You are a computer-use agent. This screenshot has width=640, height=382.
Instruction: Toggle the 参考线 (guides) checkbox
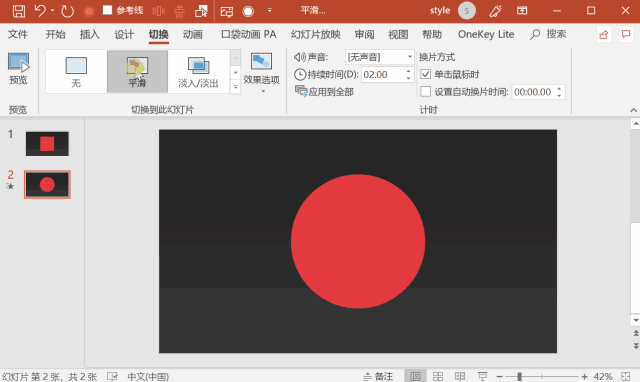point(107,10)
